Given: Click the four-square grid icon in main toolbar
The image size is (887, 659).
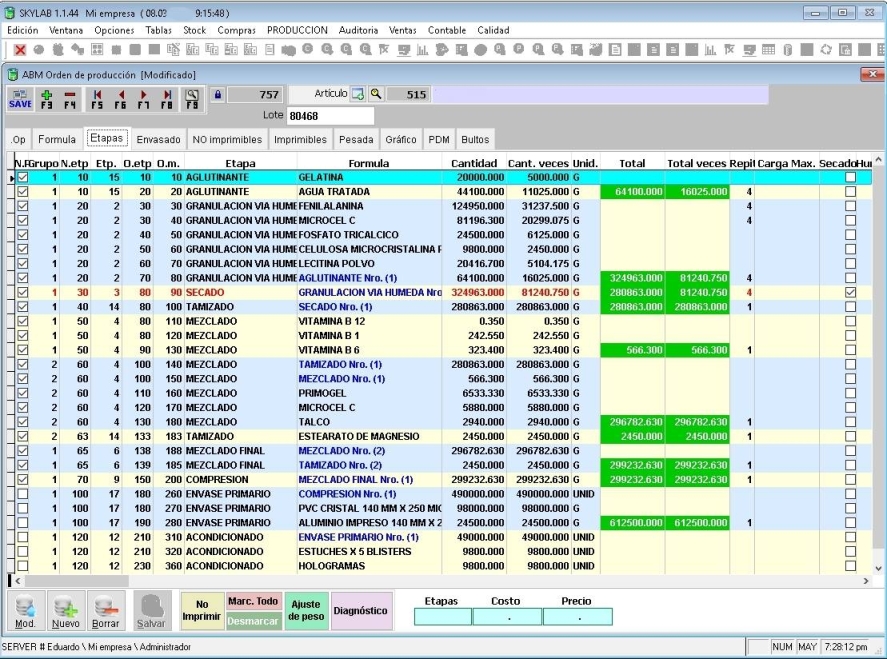Looking at the screenshot, I should click(x=97, y=50).
